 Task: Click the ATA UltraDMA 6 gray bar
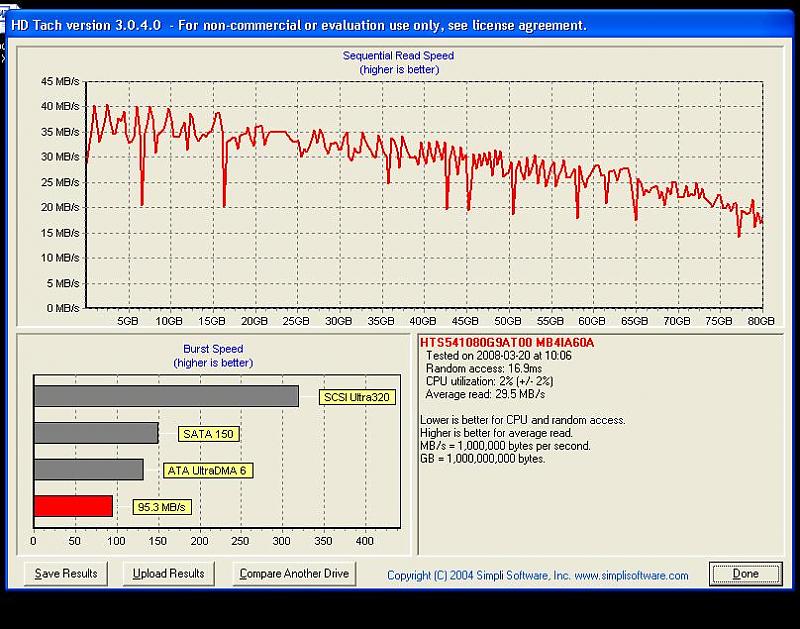pyautogui.click(x=88, y=469)
